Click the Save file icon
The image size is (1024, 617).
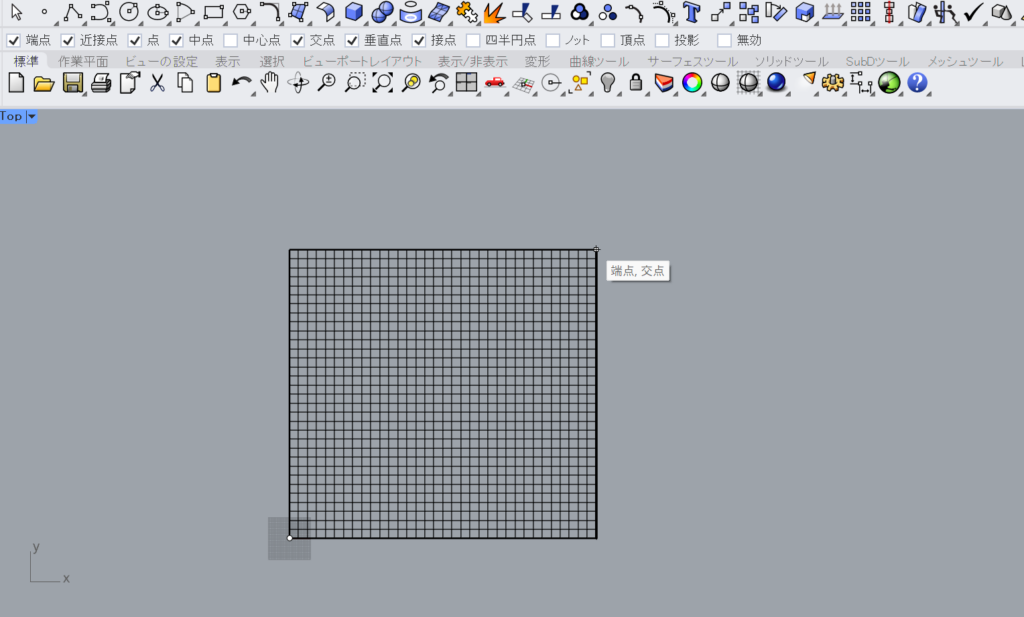[x=72, y=83]
